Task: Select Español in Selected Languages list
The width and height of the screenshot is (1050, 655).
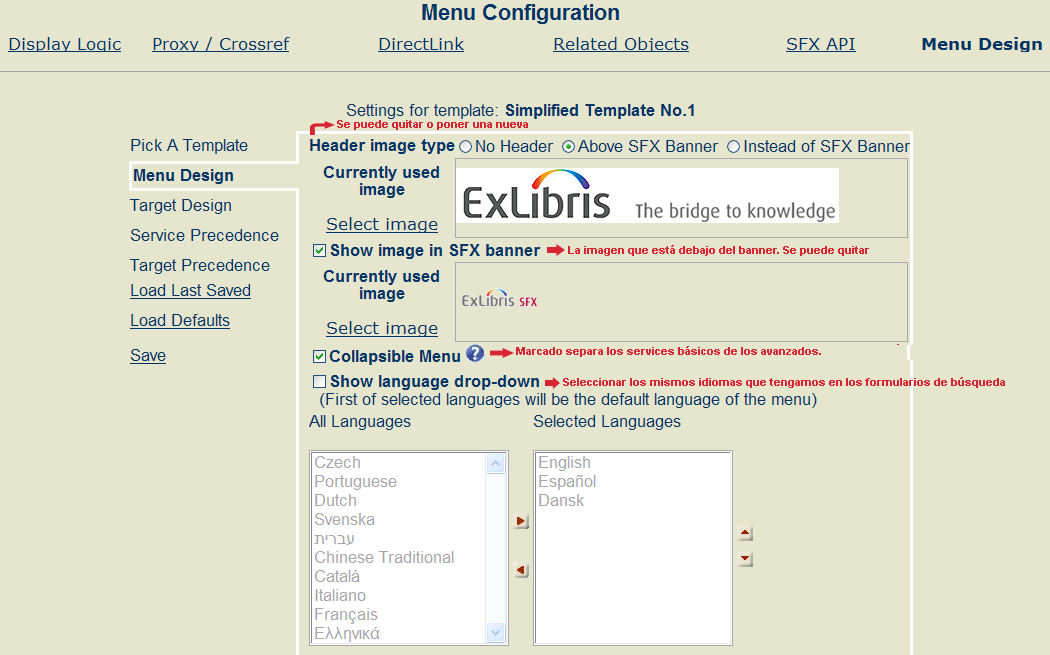Action: pos(567,482)
